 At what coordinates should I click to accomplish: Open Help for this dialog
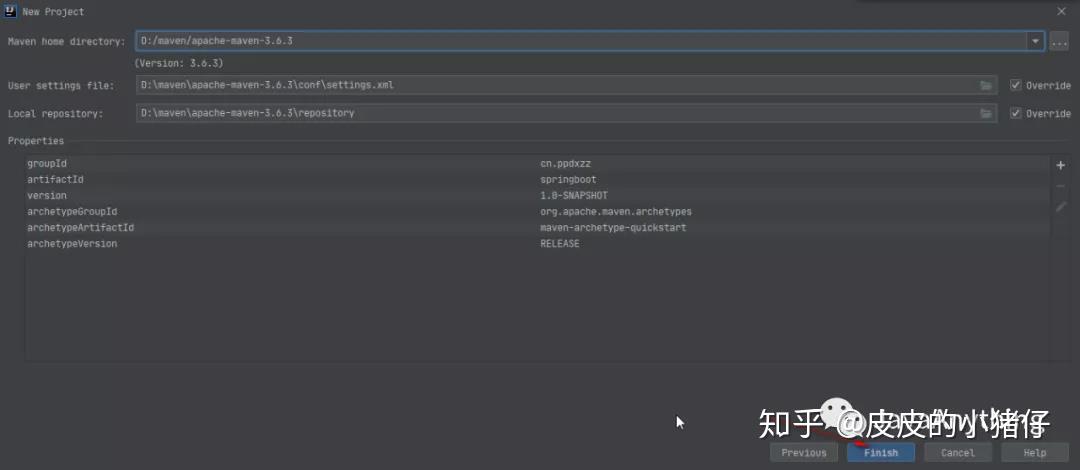coord(1035,453)
